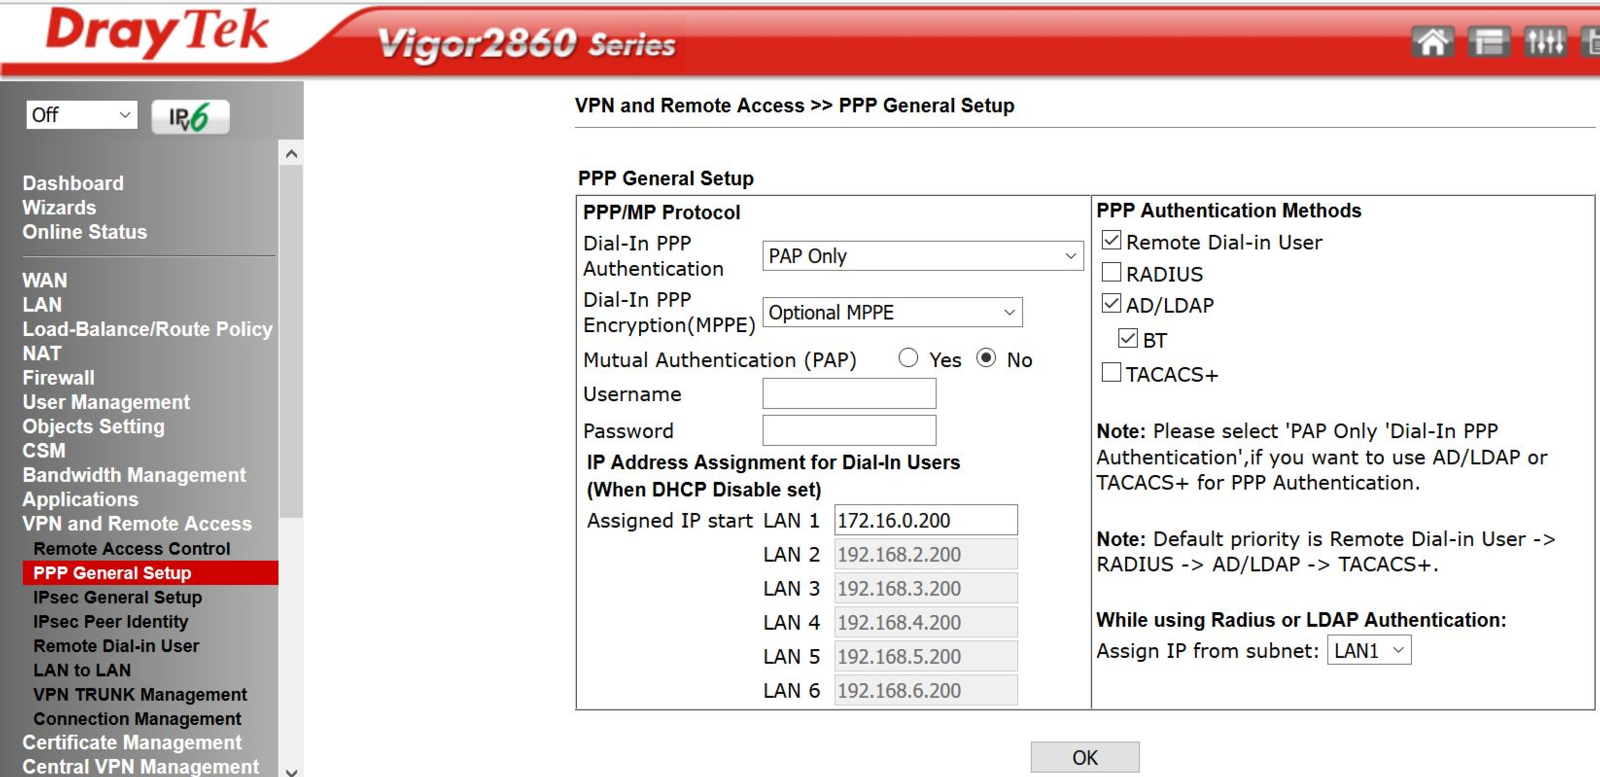1600x777 pixels.
Task: Click the LAN 1 assigned IP start field
Action: pos(925,520)
